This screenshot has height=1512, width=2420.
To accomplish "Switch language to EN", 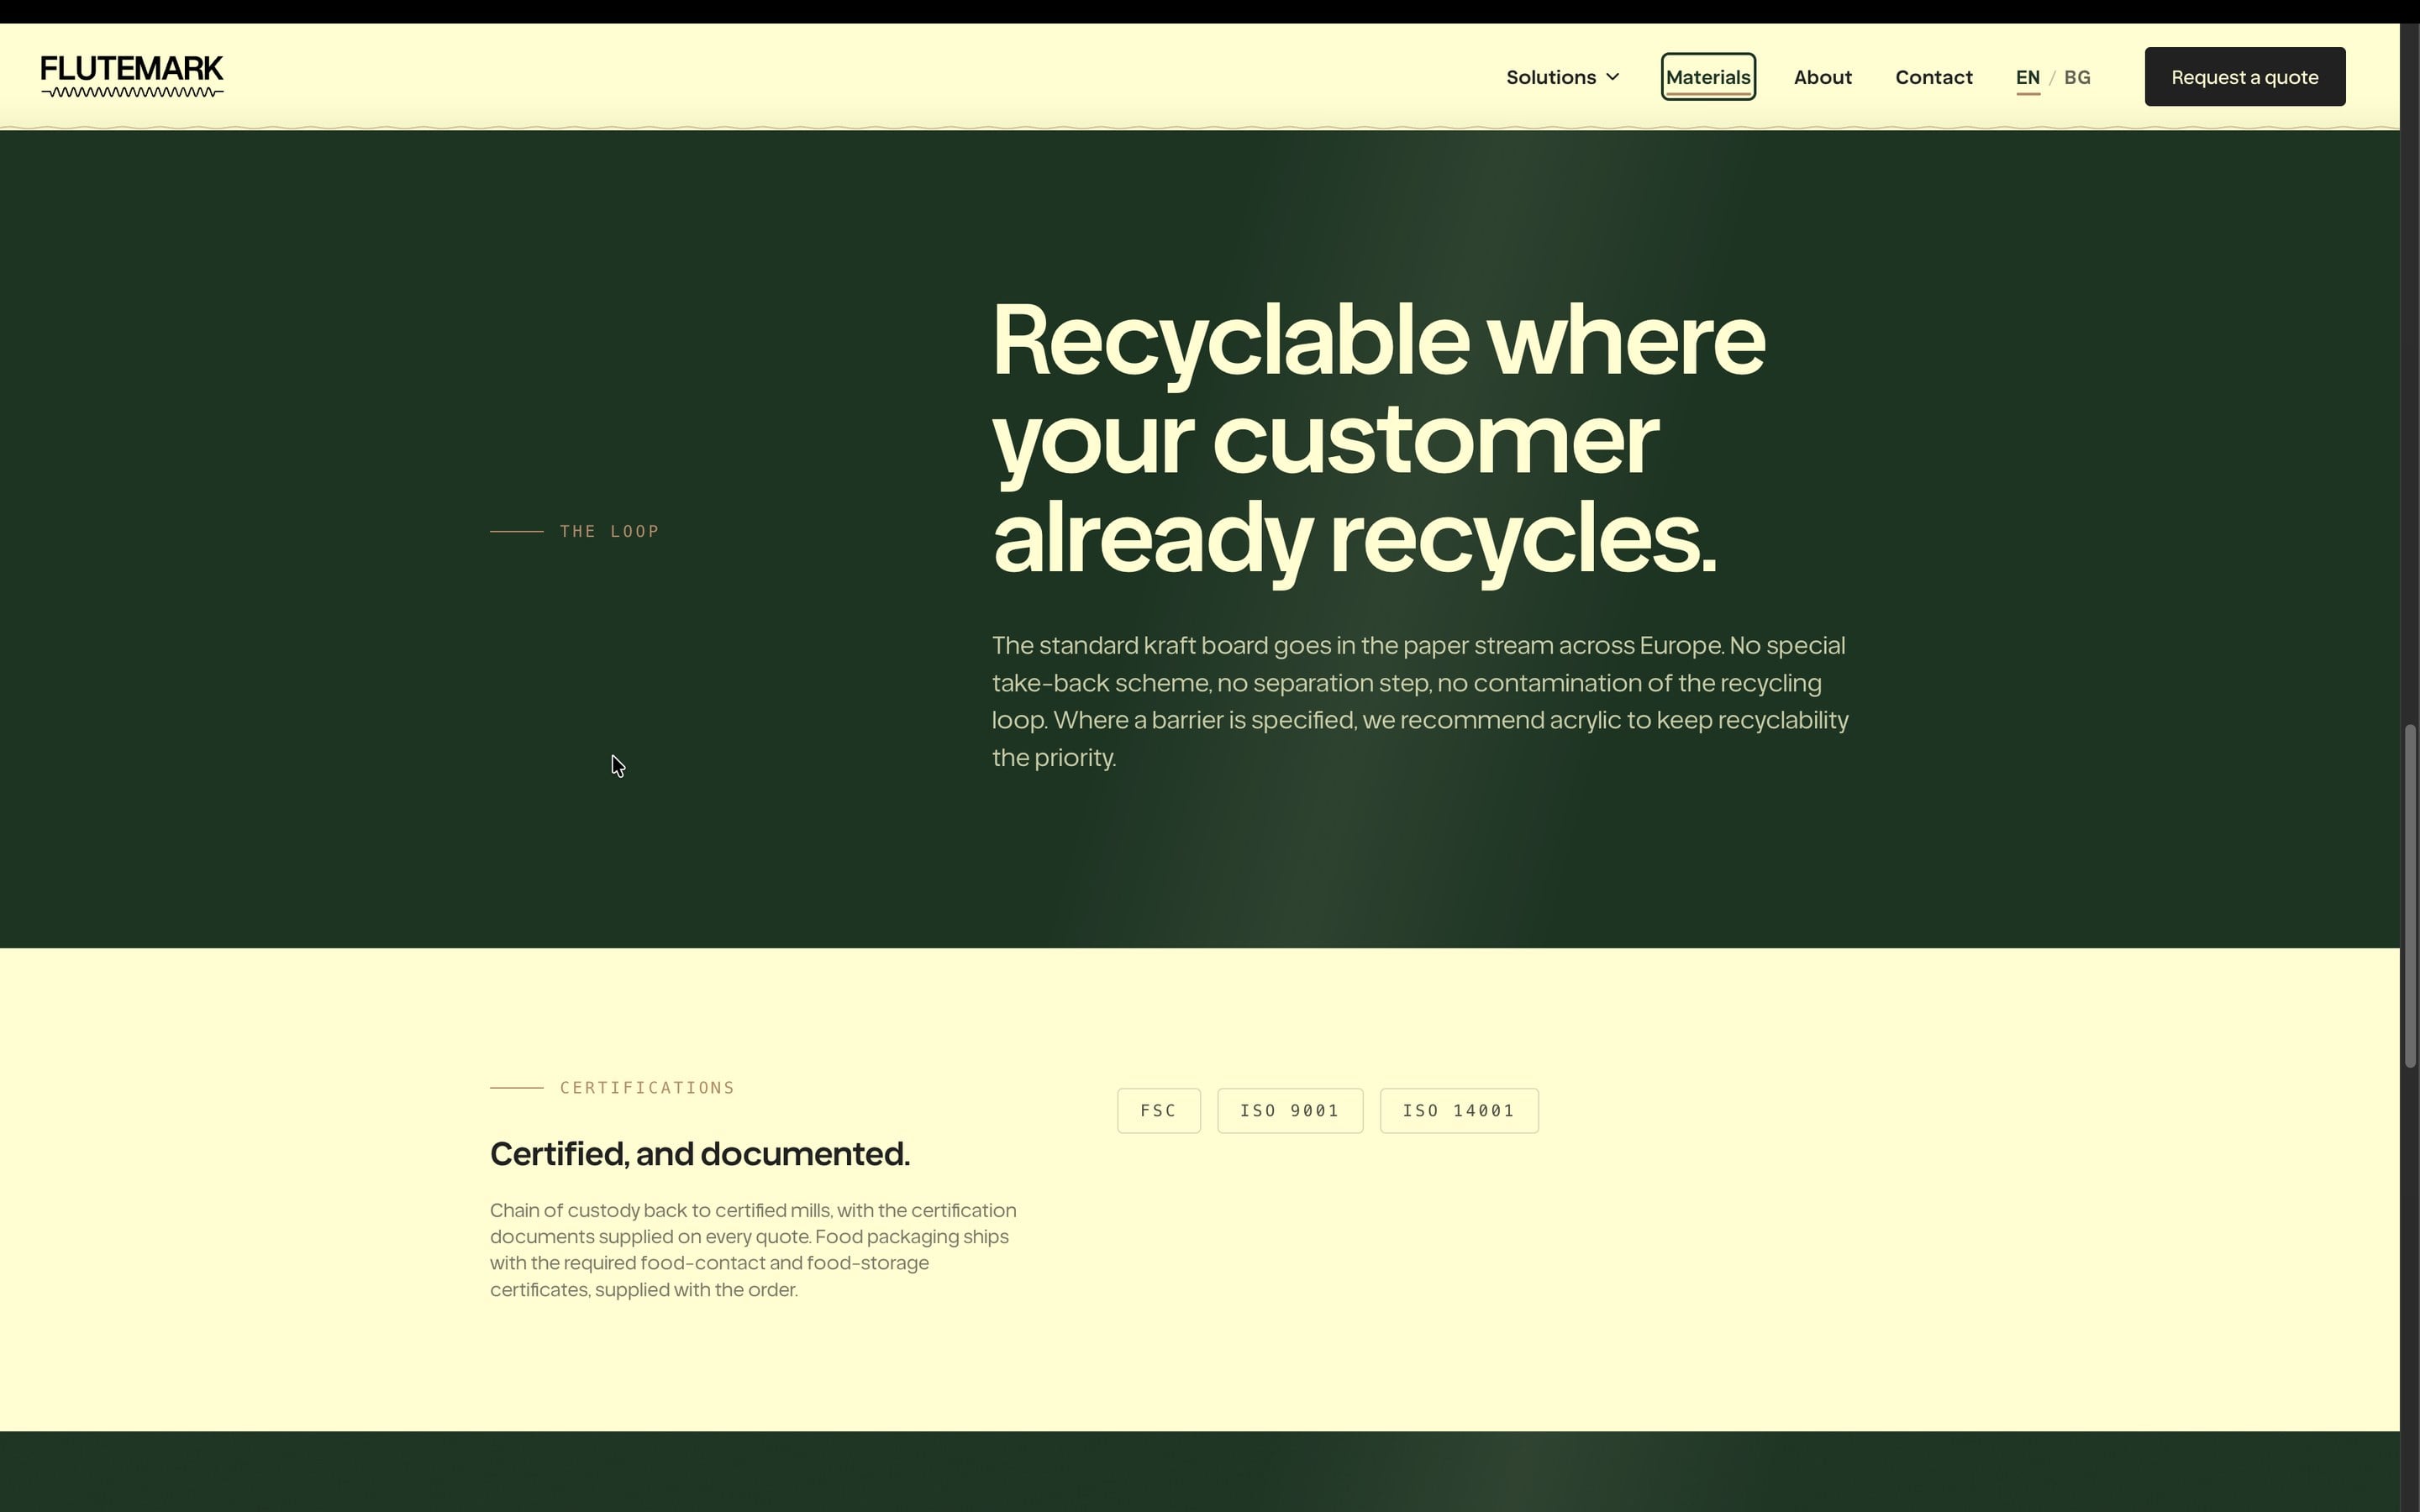I will pos(2027,78).
